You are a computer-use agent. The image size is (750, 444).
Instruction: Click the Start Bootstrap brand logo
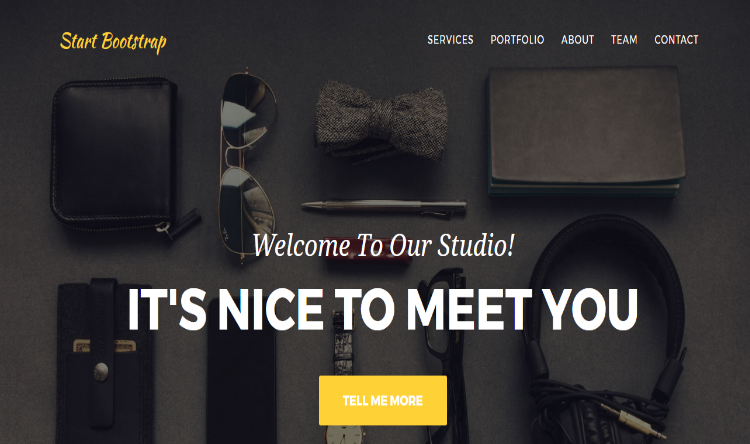(113, 42)
